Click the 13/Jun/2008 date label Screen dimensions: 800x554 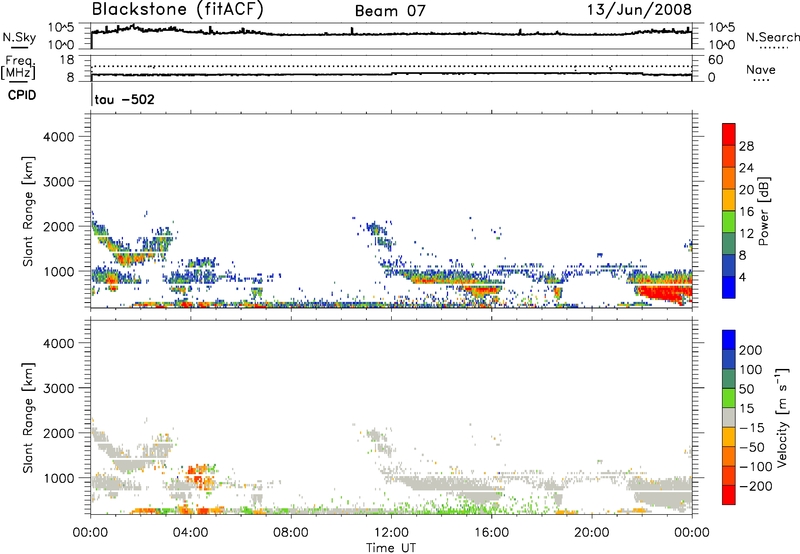pos(639,10)
